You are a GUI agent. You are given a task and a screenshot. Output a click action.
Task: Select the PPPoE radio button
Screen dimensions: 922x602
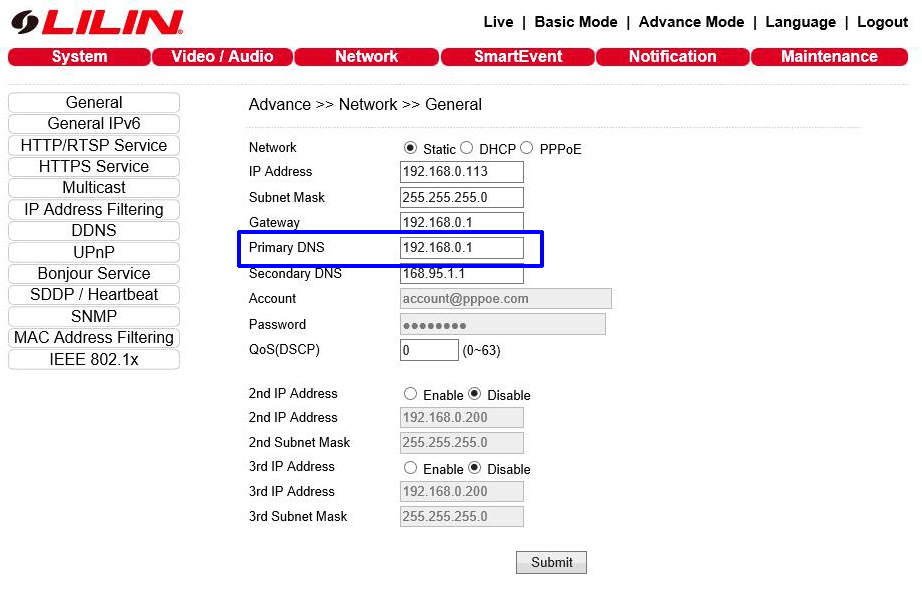pyautogui.click(x=527, y=148)
